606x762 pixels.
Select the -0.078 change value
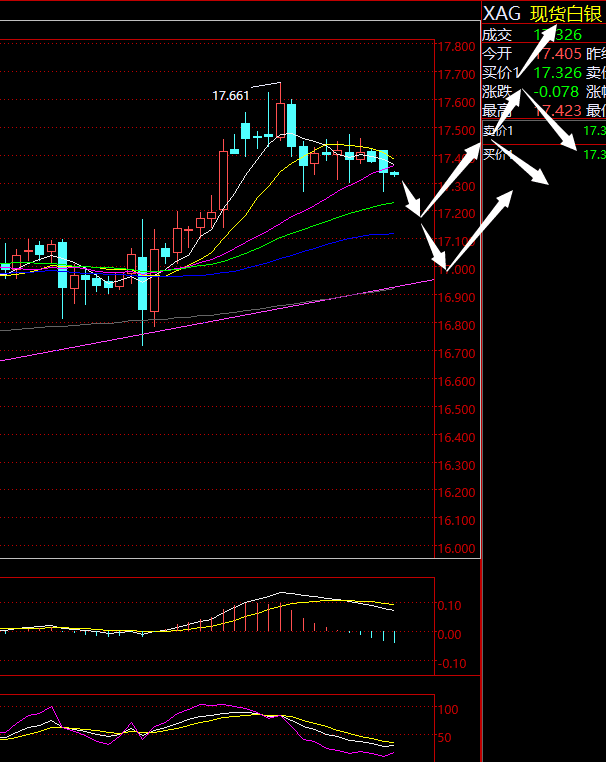(x=556, y=92)
